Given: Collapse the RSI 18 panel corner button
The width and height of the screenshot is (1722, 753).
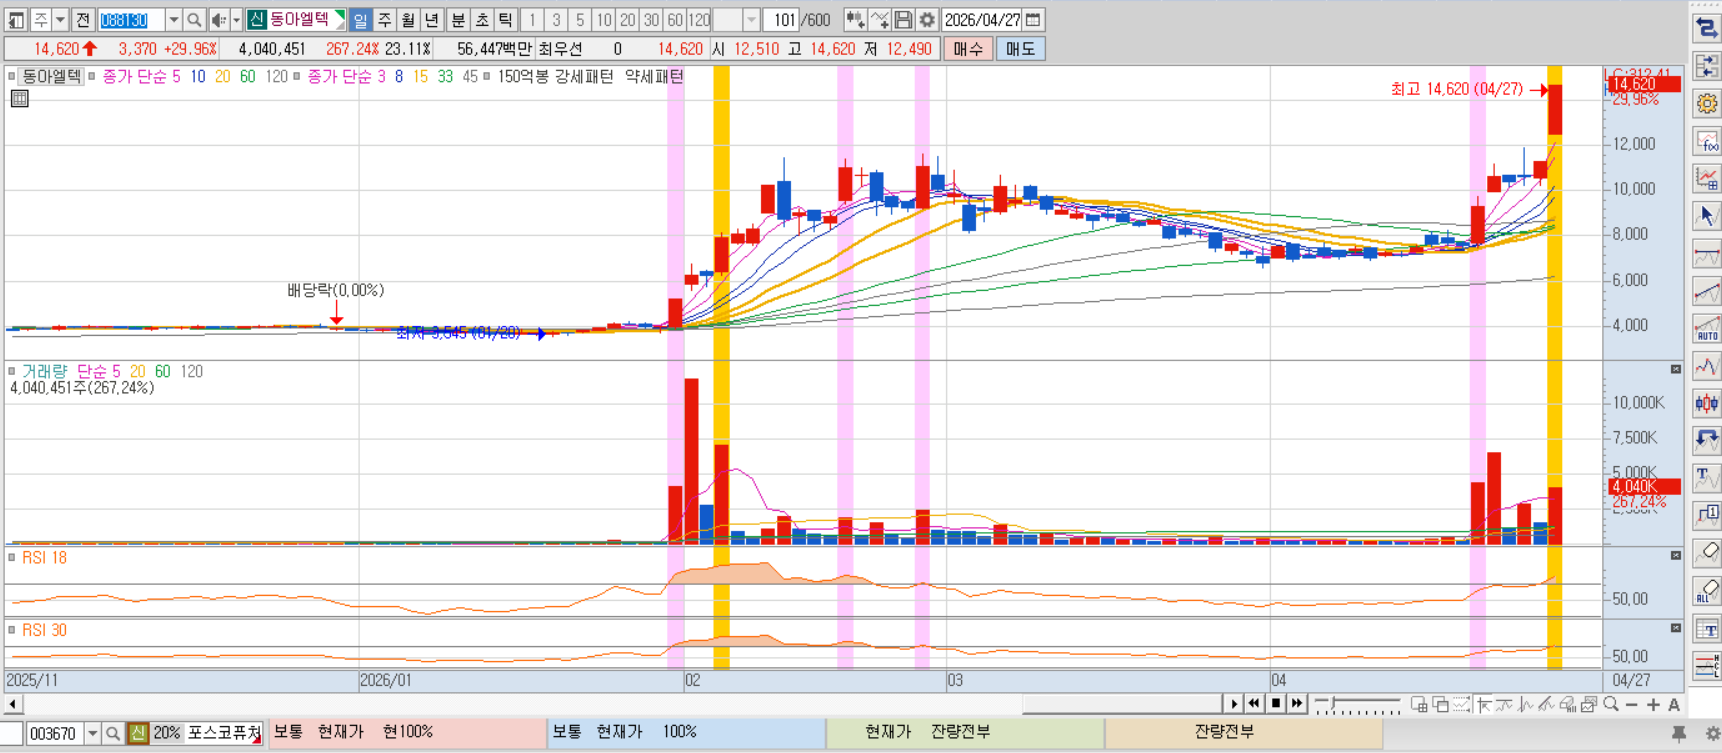Looking at the screenshot, I should click(x=1676, y=555).
